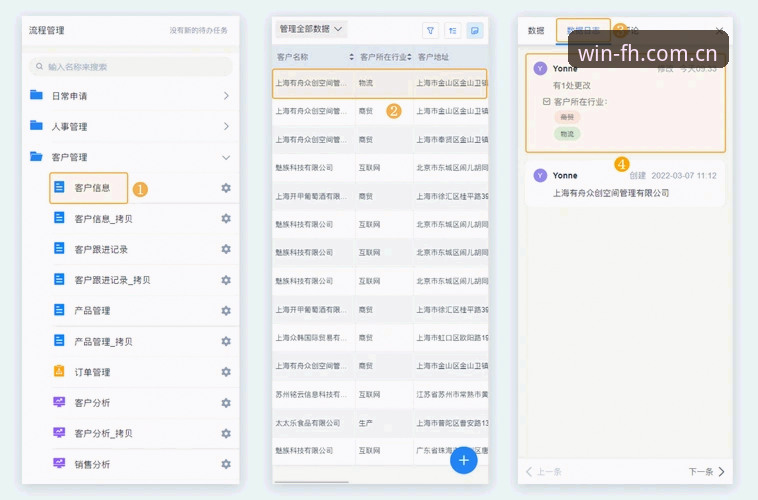Screen dimensions: 758x500
Task: Click the orange form icon beside 订单管理
Action: [x=59, y=371]
